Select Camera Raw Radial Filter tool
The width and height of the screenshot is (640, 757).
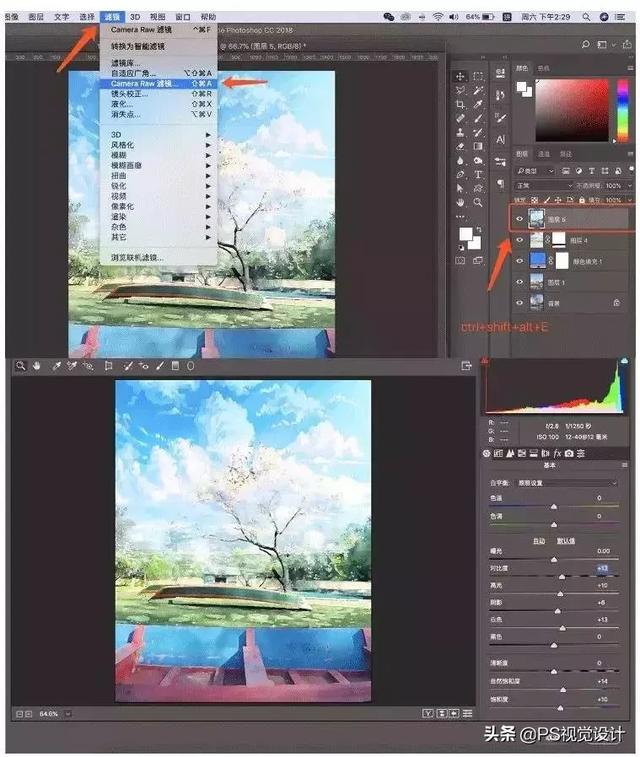[x=191, y=366]
